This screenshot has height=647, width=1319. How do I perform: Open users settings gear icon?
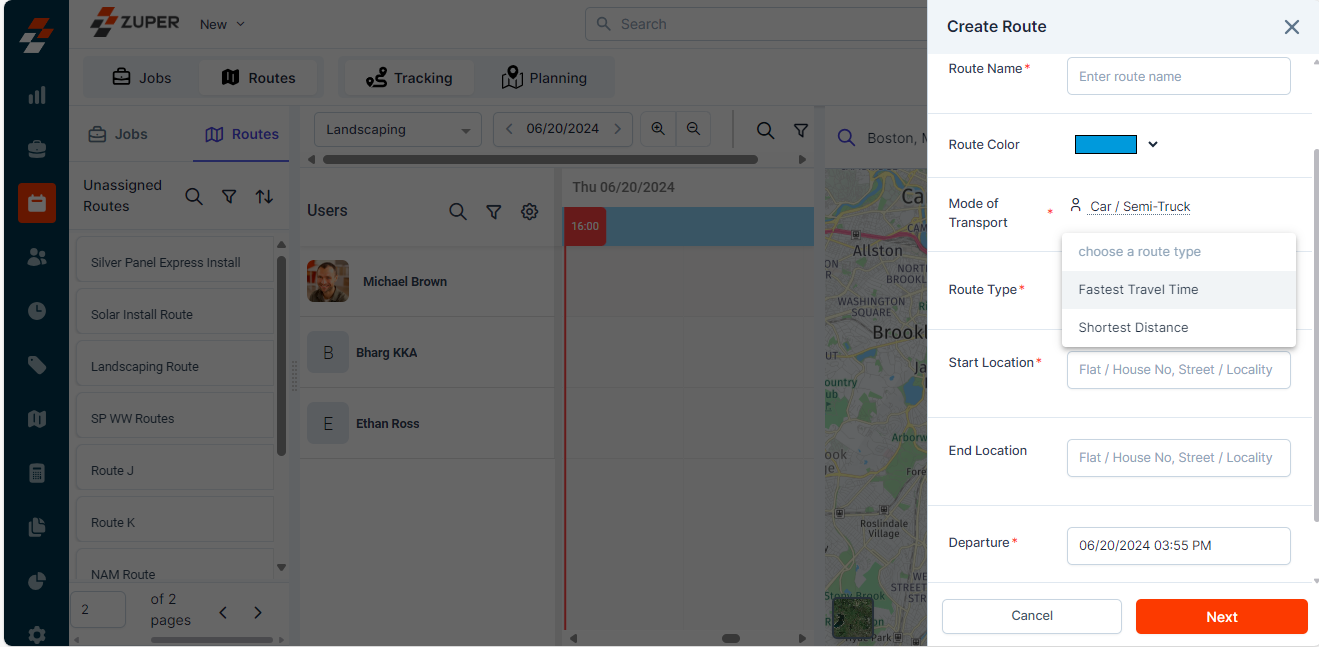point(530,211)
